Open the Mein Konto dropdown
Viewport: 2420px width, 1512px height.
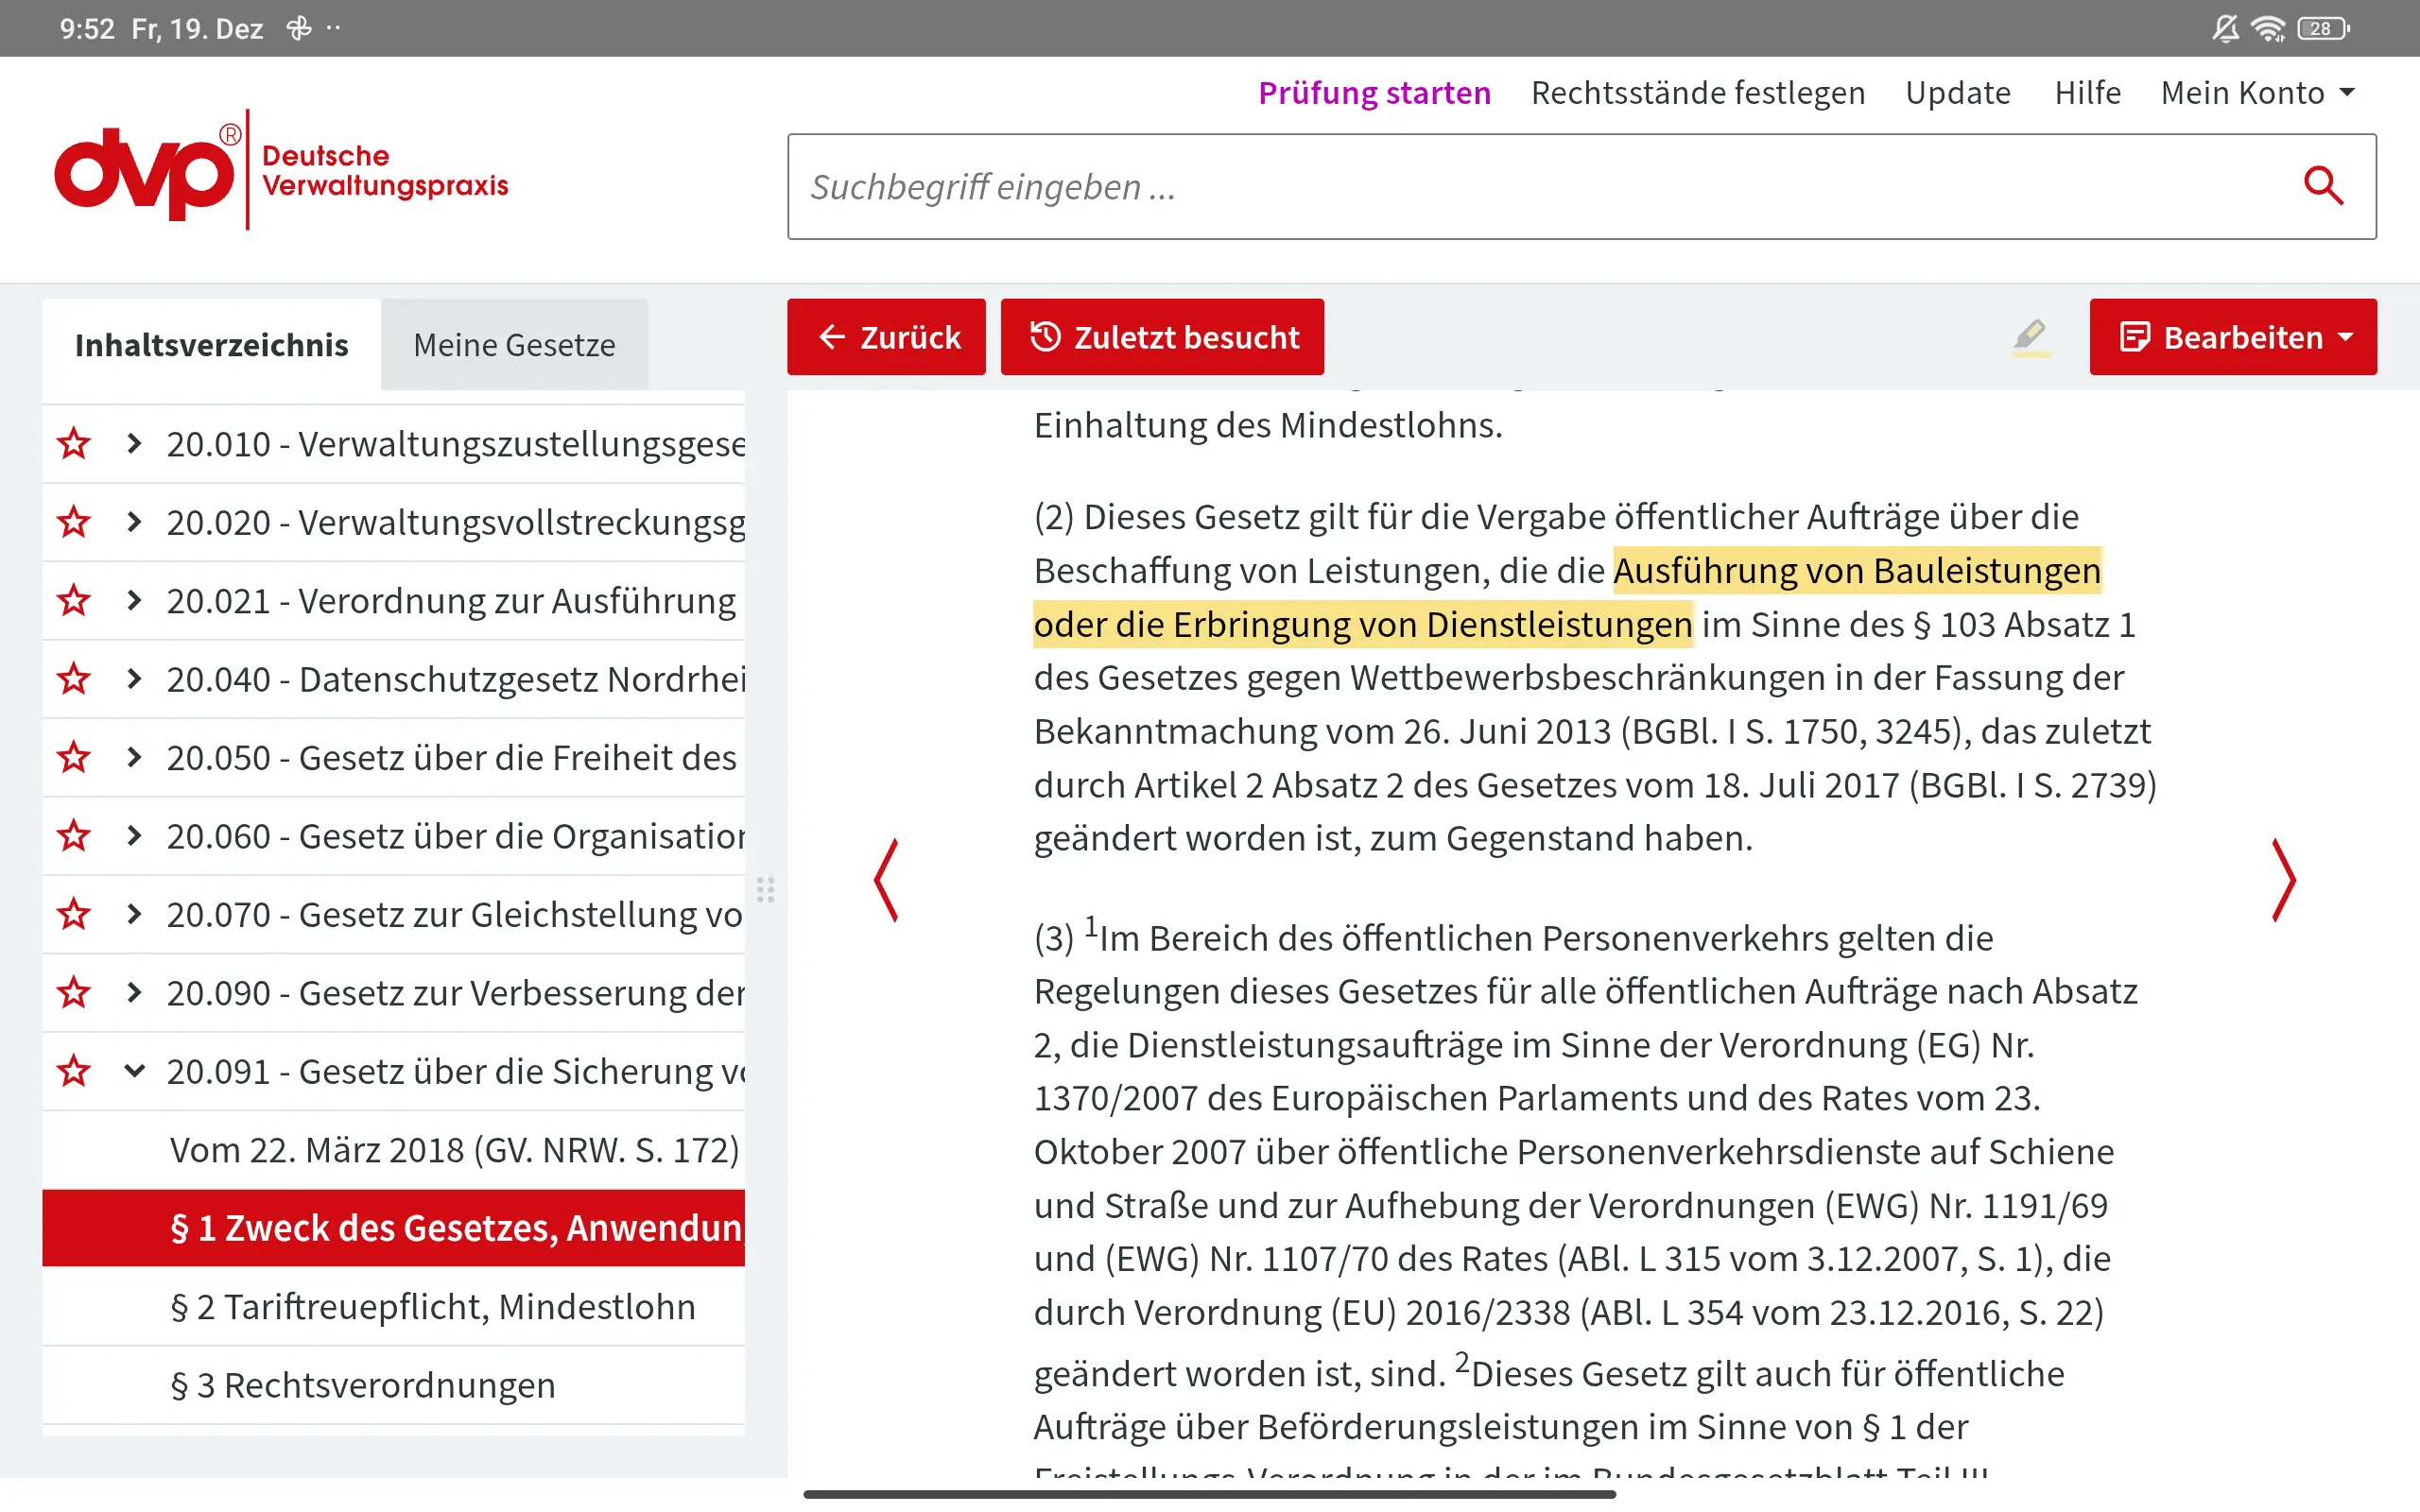pyautogui.click(x=2256, y=93)
